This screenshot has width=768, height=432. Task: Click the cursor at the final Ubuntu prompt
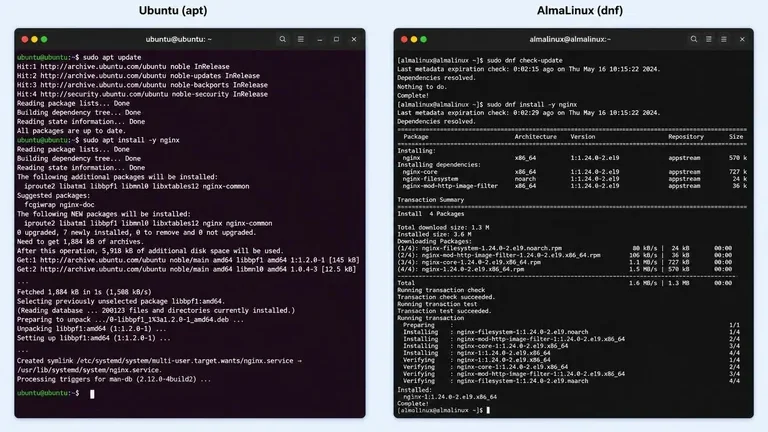(92, 394)
